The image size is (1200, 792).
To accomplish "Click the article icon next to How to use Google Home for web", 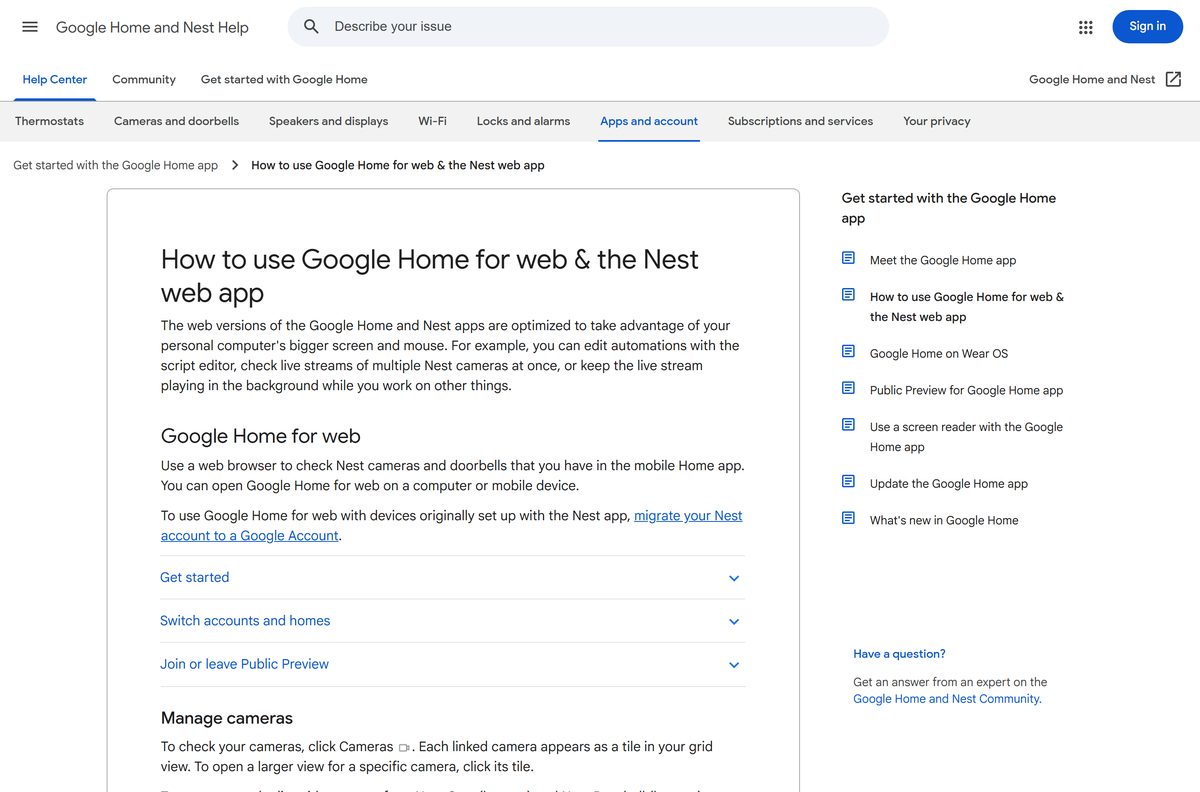I will coord(848,295).
